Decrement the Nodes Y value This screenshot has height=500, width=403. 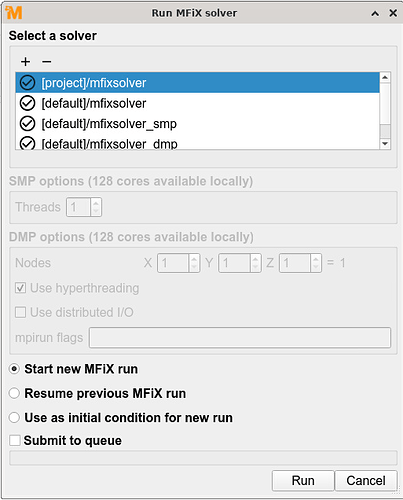tap(255, 268)
